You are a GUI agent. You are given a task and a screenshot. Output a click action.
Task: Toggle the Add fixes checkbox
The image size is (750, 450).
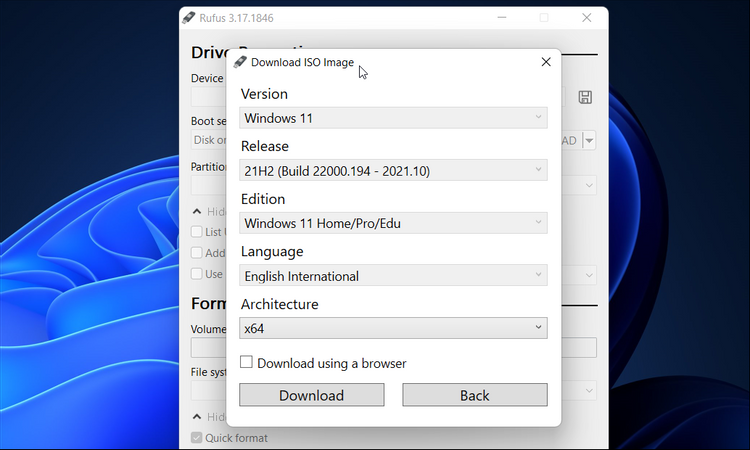pyautogui.click(x=197, y=253)
